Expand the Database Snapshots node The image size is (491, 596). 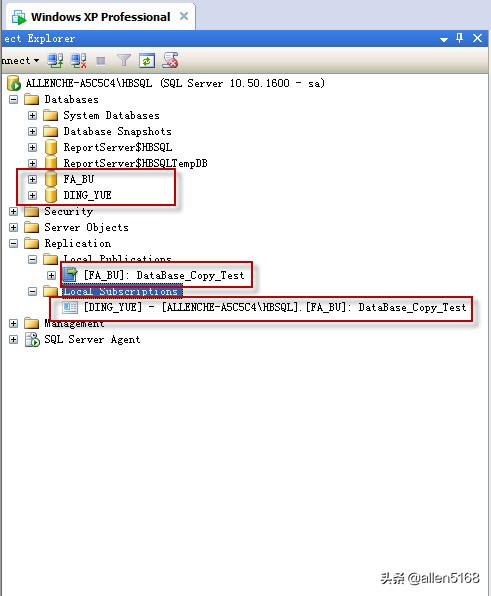33,132
